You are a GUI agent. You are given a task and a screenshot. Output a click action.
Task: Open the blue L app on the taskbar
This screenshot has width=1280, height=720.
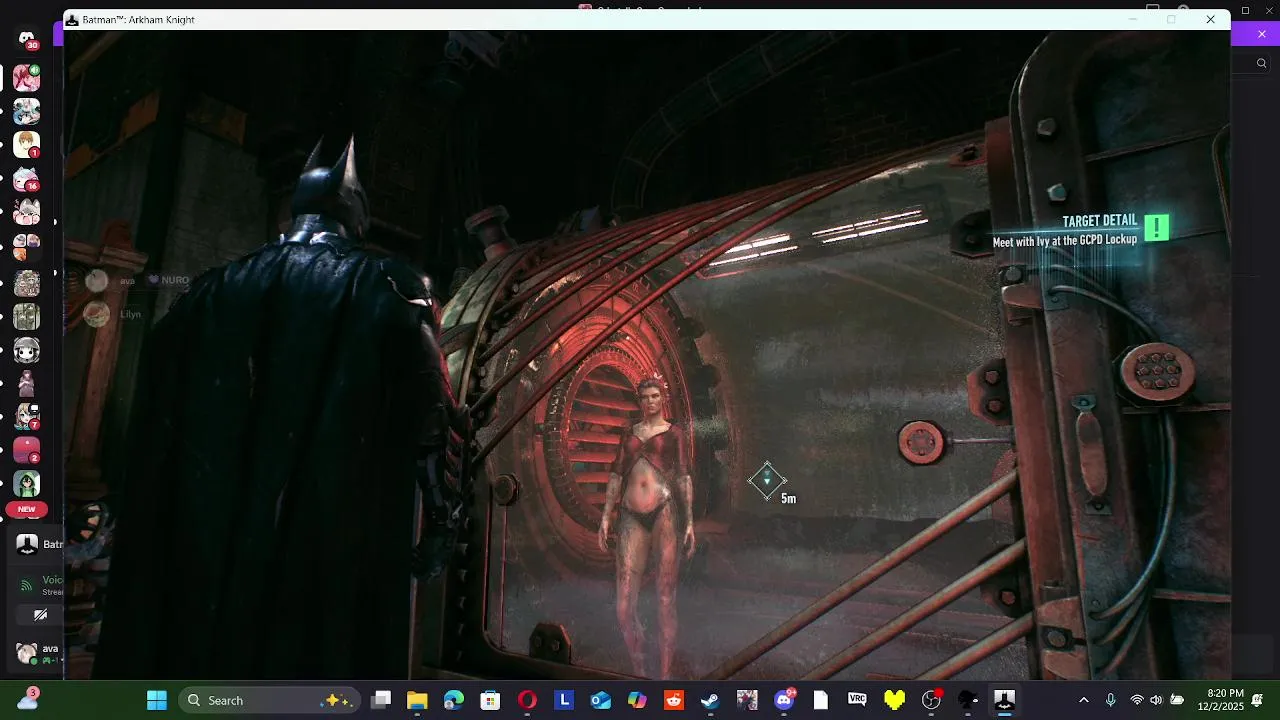point(564,700)
